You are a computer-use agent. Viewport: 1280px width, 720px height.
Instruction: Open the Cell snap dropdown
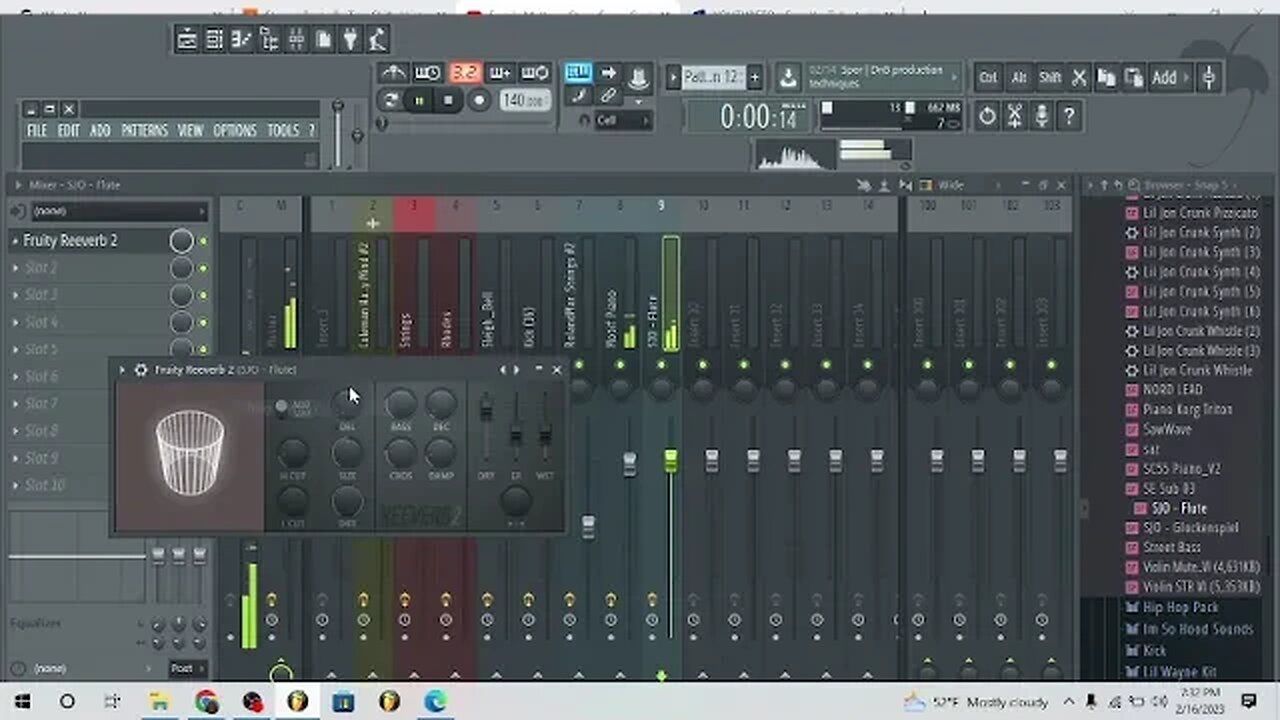(x=622, y=120)
